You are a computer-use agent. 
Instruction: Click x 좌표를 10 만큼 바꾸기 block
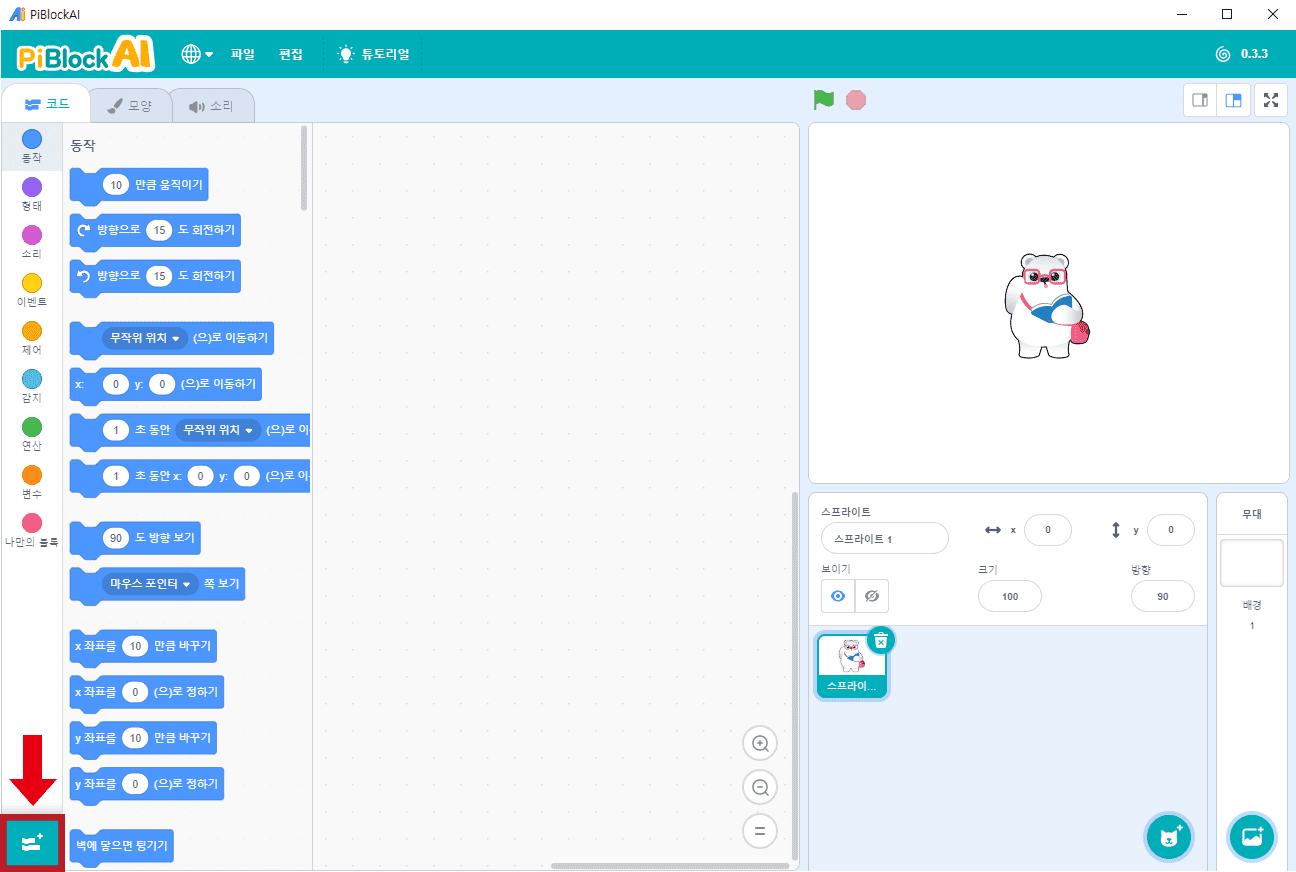pyautogui.click(x=143, y=646)
